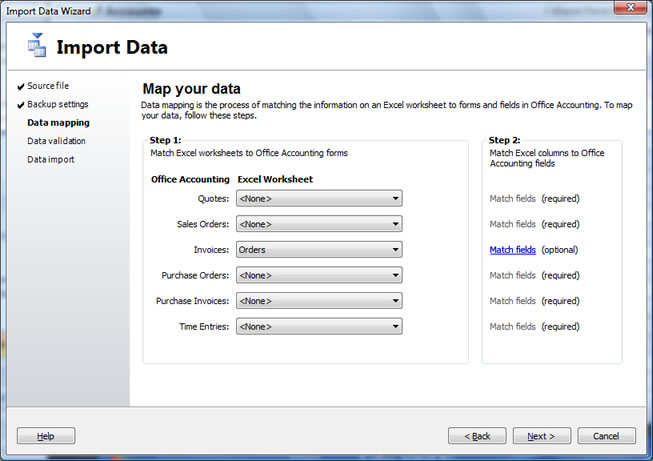The width and height of the screenshot is (653, 461).
Task: Go back with the Back button
Action: coord(477,436)
